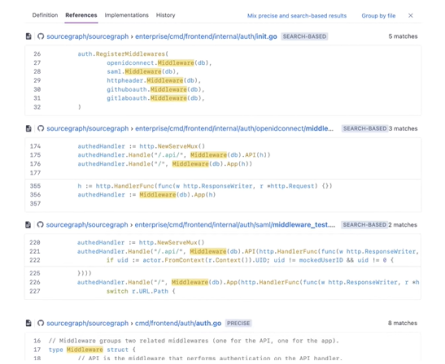Close the references panel

pos(411,15)
